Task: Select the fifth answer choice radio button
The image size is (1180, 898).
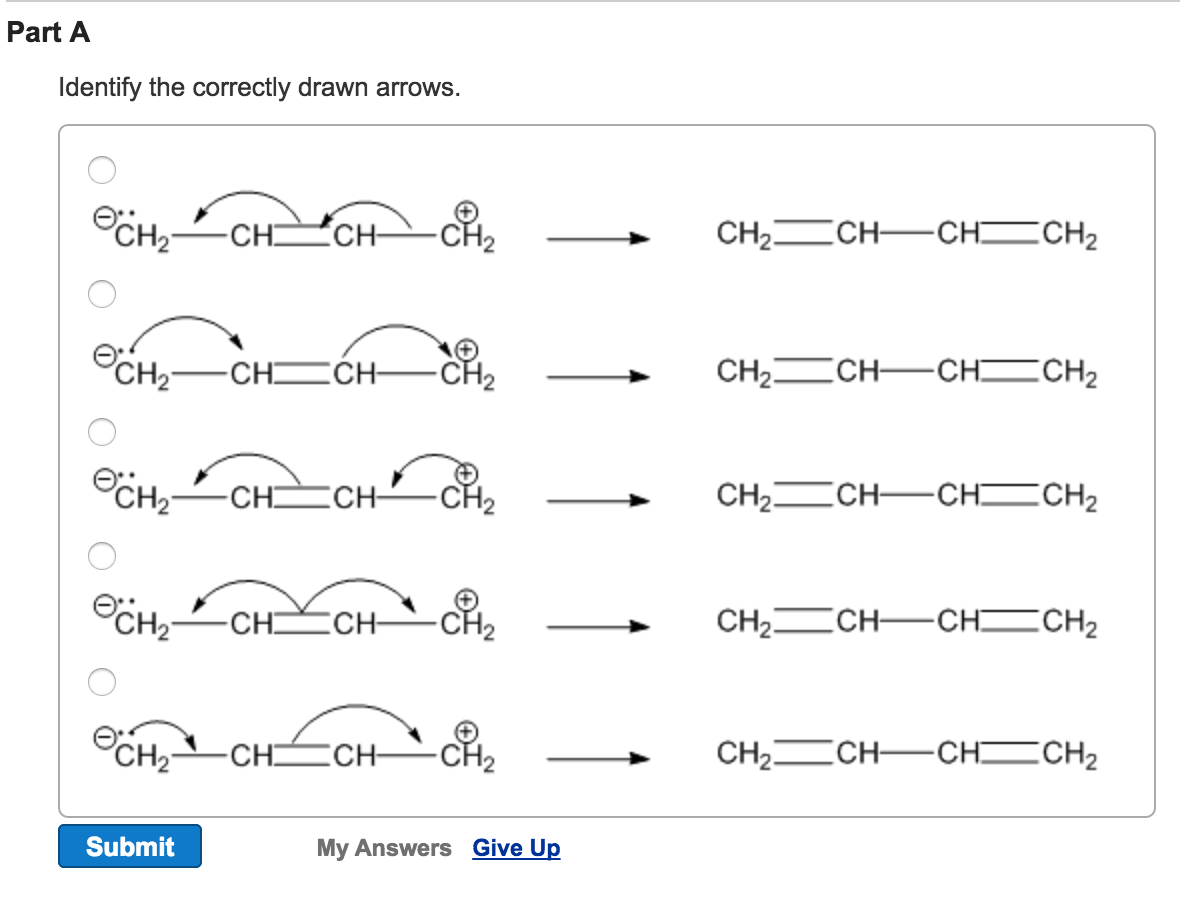Action: click(101, 682)
